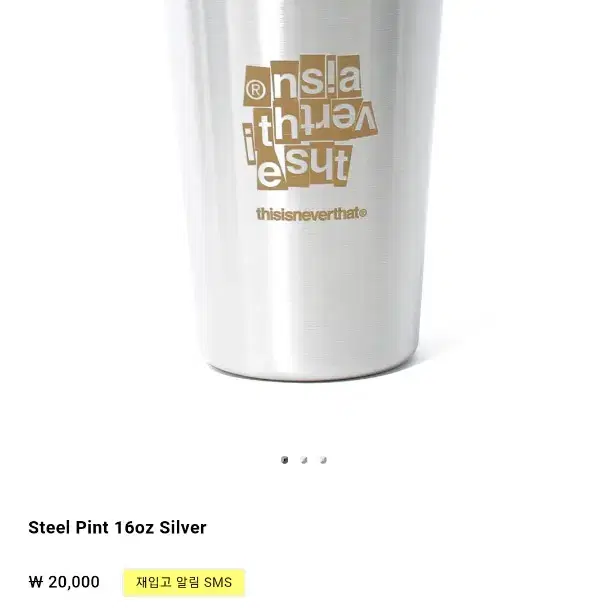The width and height of the screenshot is (608, 608).
Task: Jump to the third image dot
Action: (x=323, y=460)
